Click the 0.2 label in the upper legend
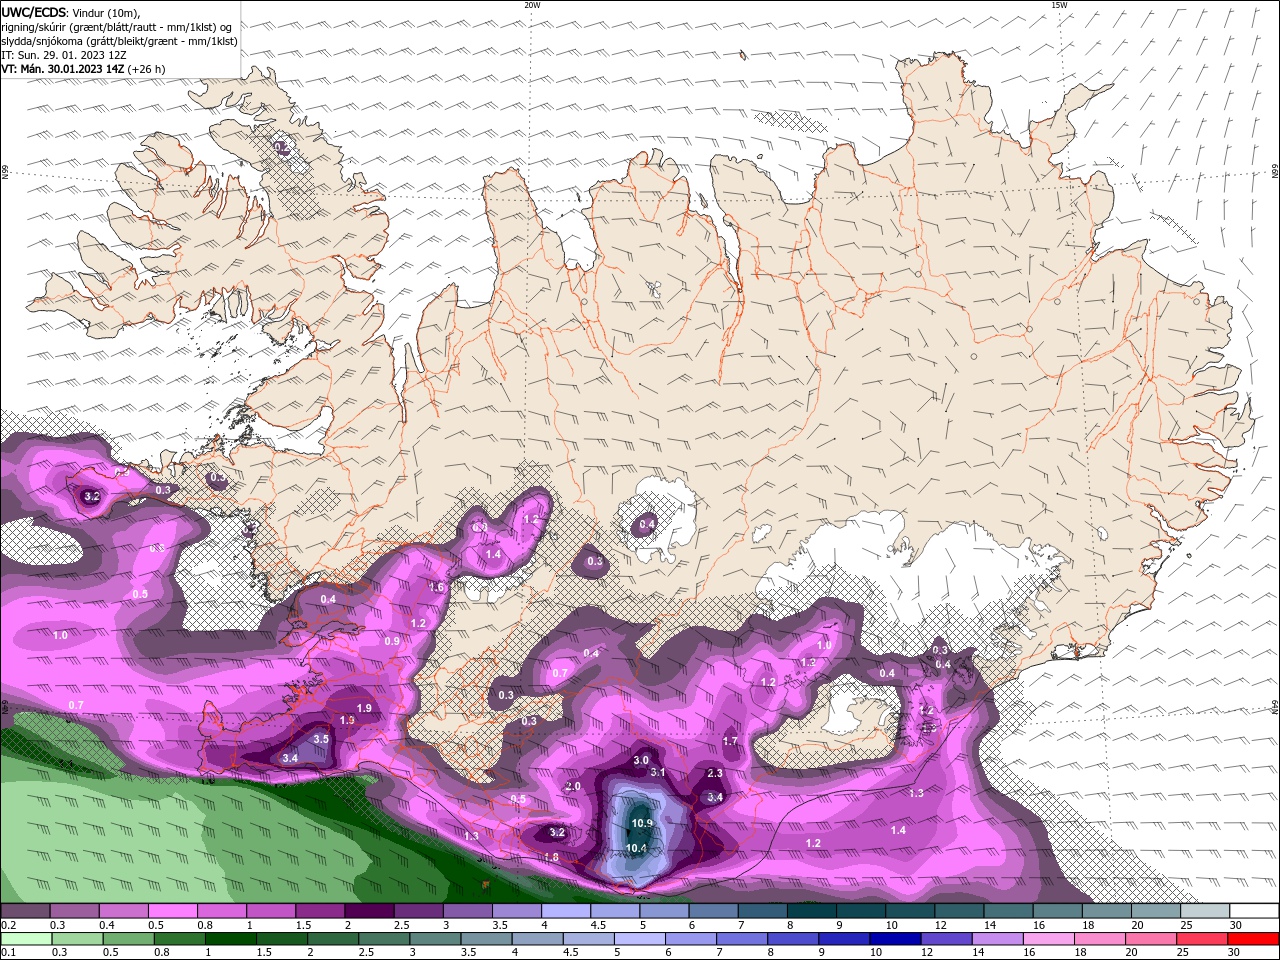This screenshot has width=1280, height=960. (8, 926)
